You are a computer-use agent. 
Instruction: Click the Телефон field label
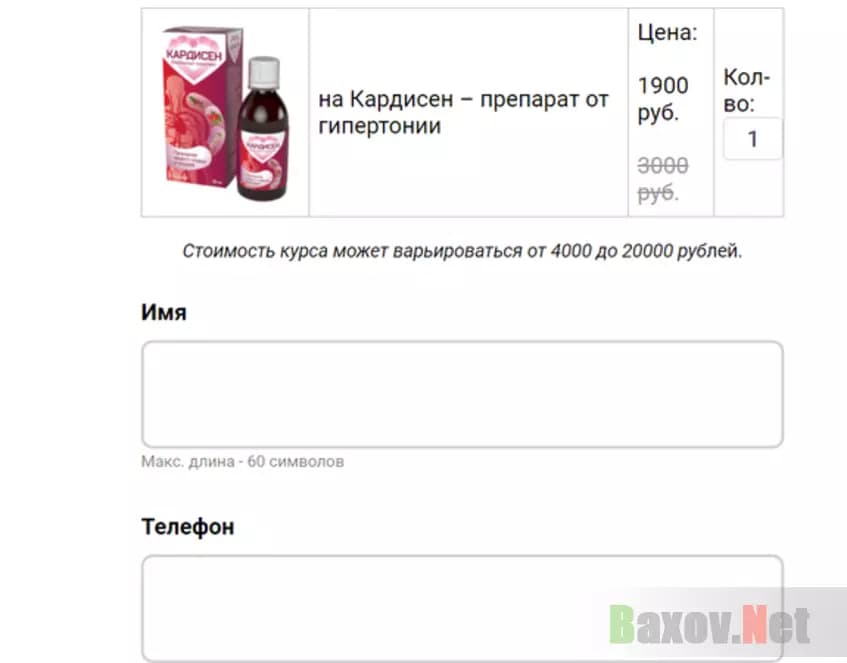pos(188,526)
